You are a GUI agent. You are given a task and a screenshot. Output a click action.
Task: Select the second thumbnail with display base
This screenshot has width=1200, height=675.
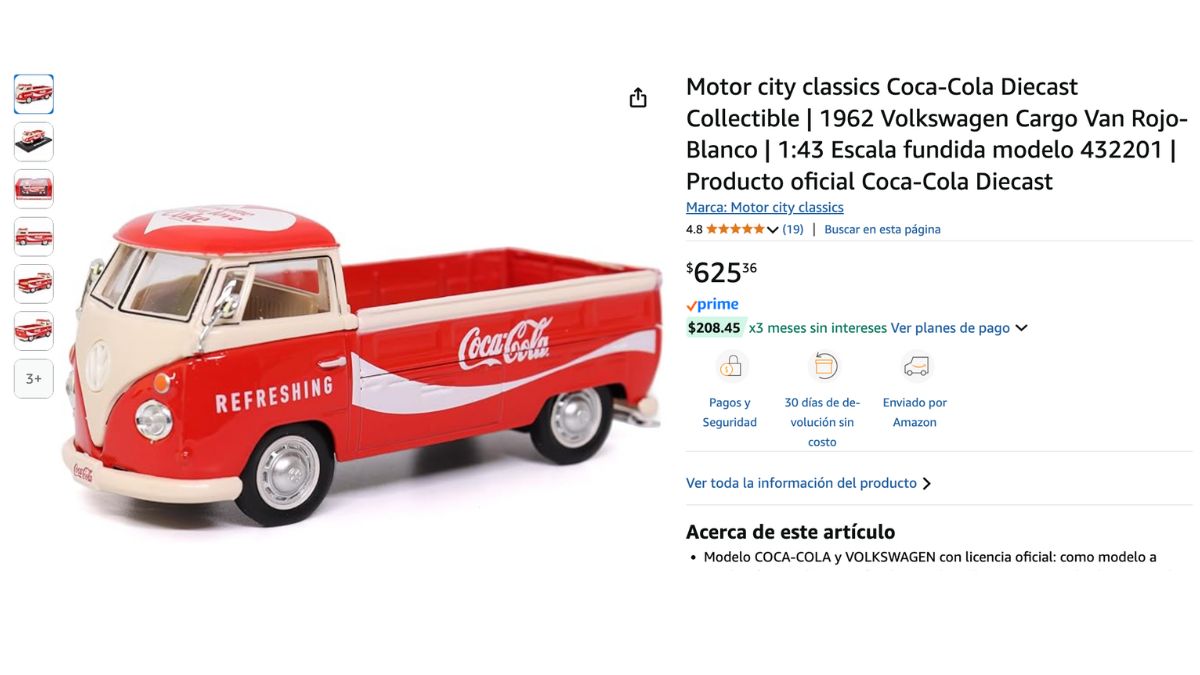pos(34,142)
